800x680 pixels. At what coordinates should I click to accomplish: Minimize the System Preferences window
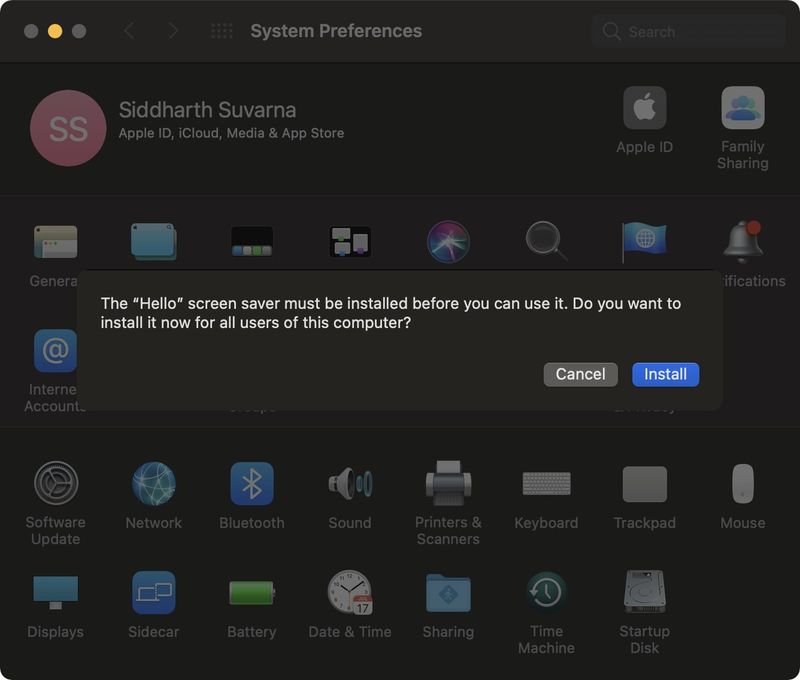pos(55,31)
